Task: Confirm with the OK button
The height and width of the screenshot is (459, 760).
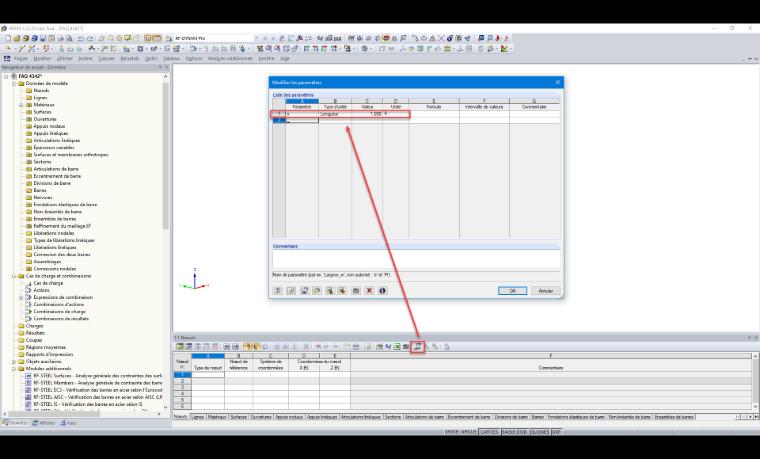Action: point(512,291)
